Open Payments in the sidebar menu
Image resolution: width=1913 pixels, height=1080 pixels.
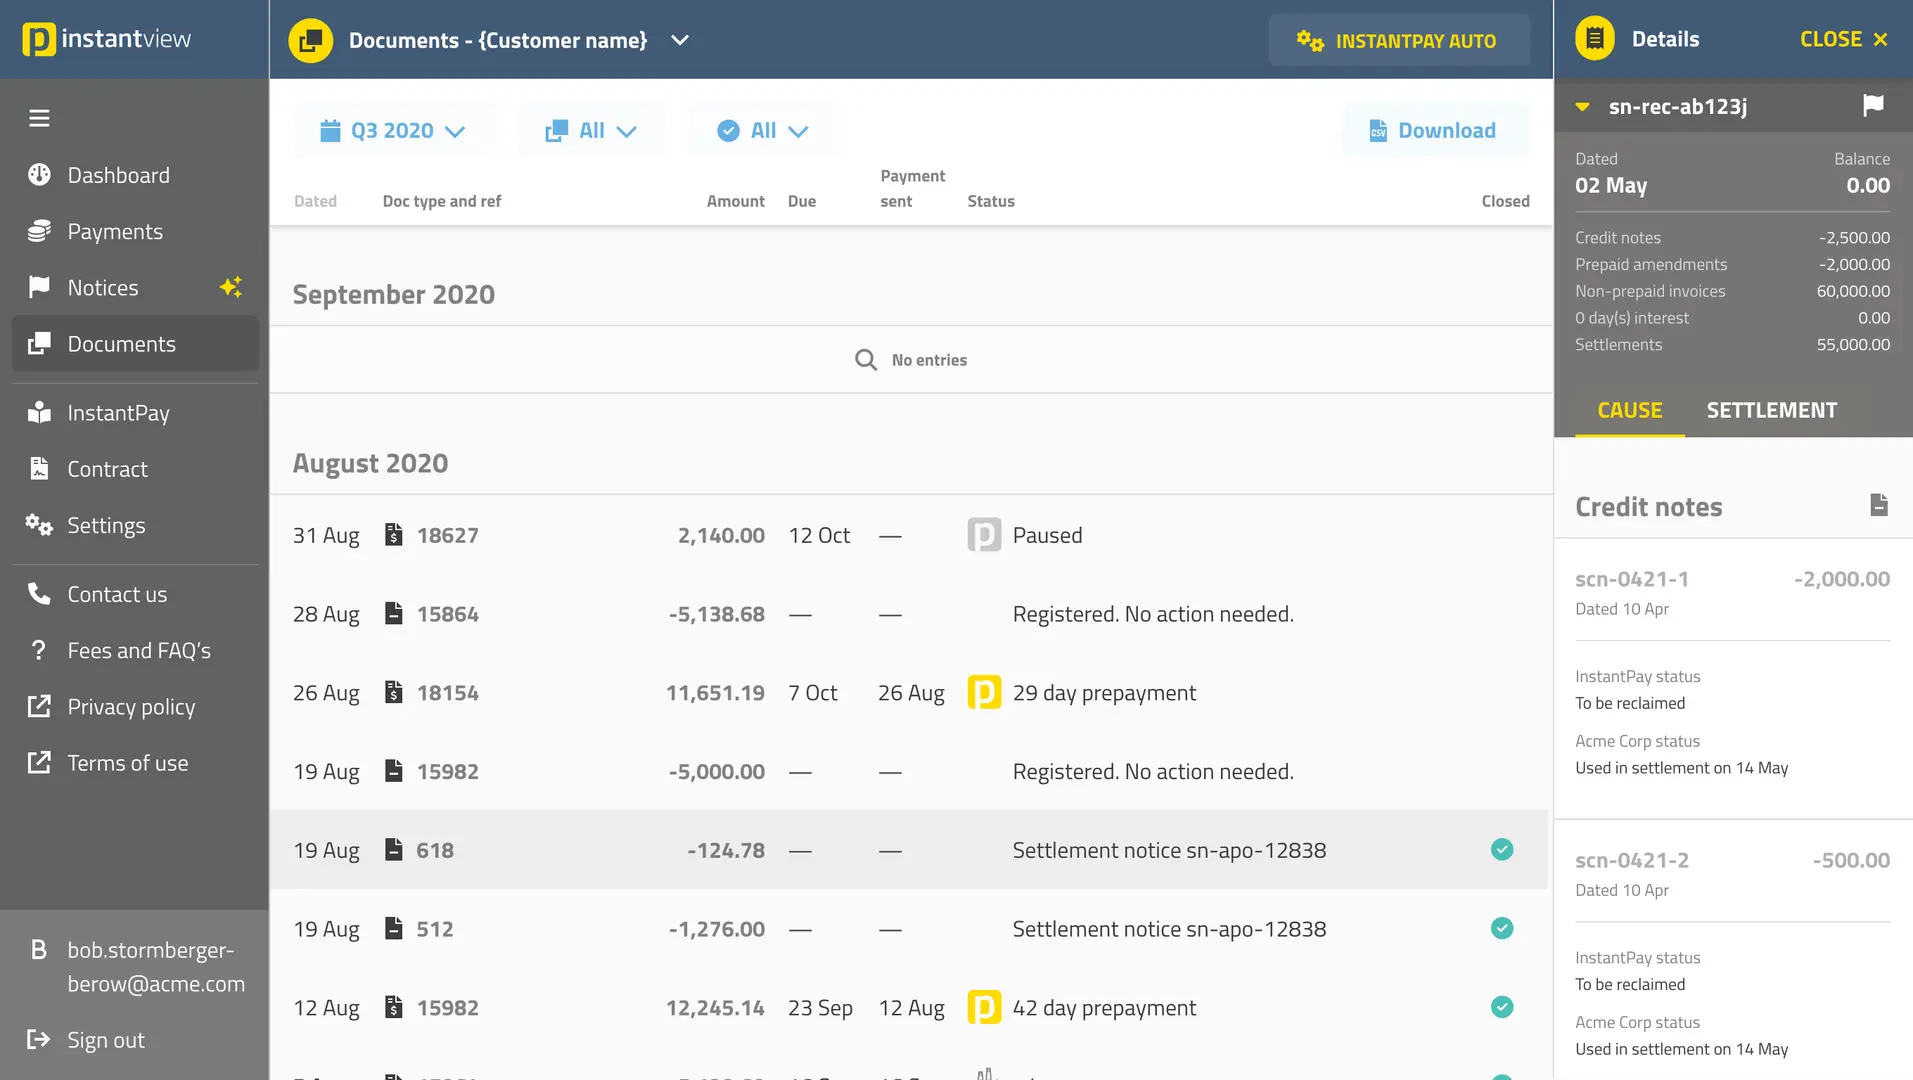115,231
